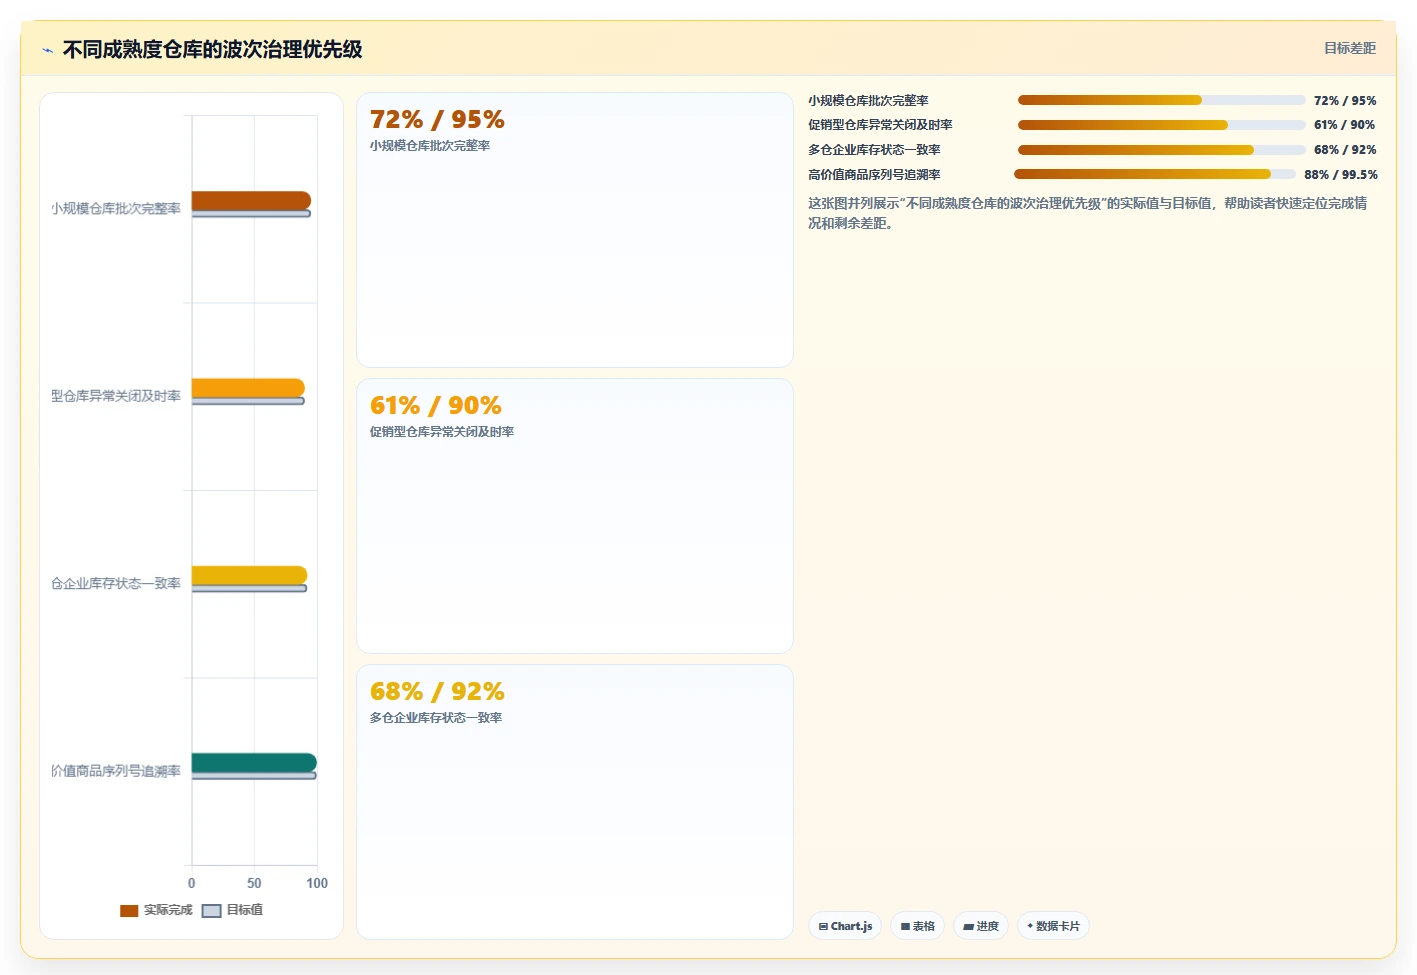Toggle the 实际完成 legend swatch
Viewport: 1417px width, 975px height.
(129, 911)
